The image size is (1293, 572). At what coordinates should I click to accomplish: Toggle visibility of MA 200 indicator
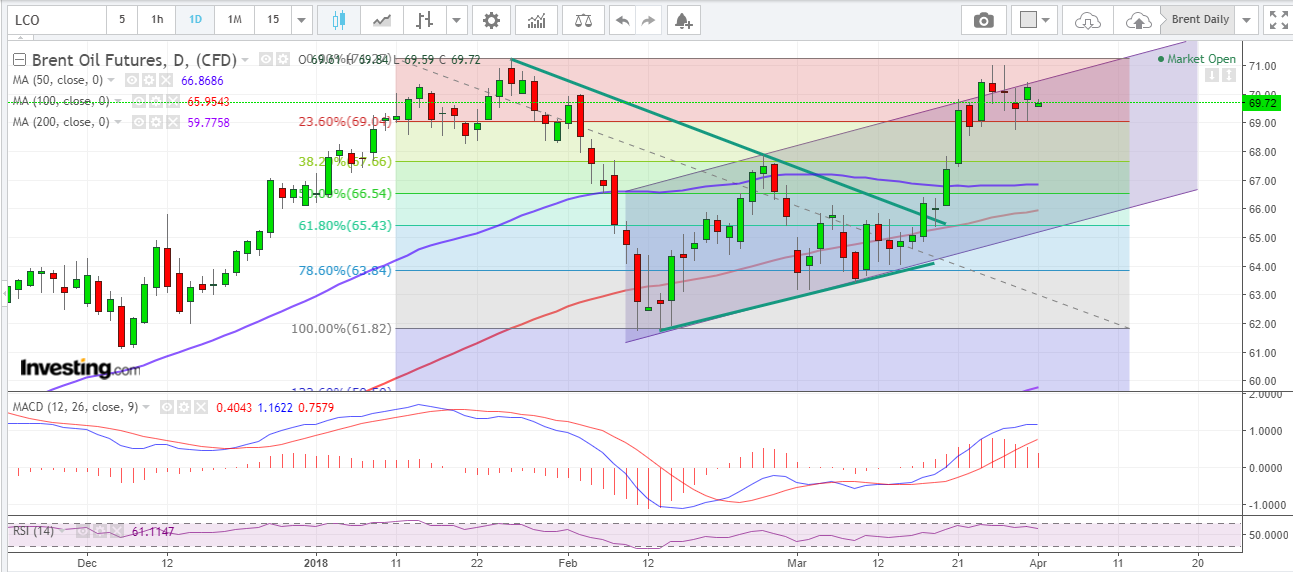click(139, 122)
